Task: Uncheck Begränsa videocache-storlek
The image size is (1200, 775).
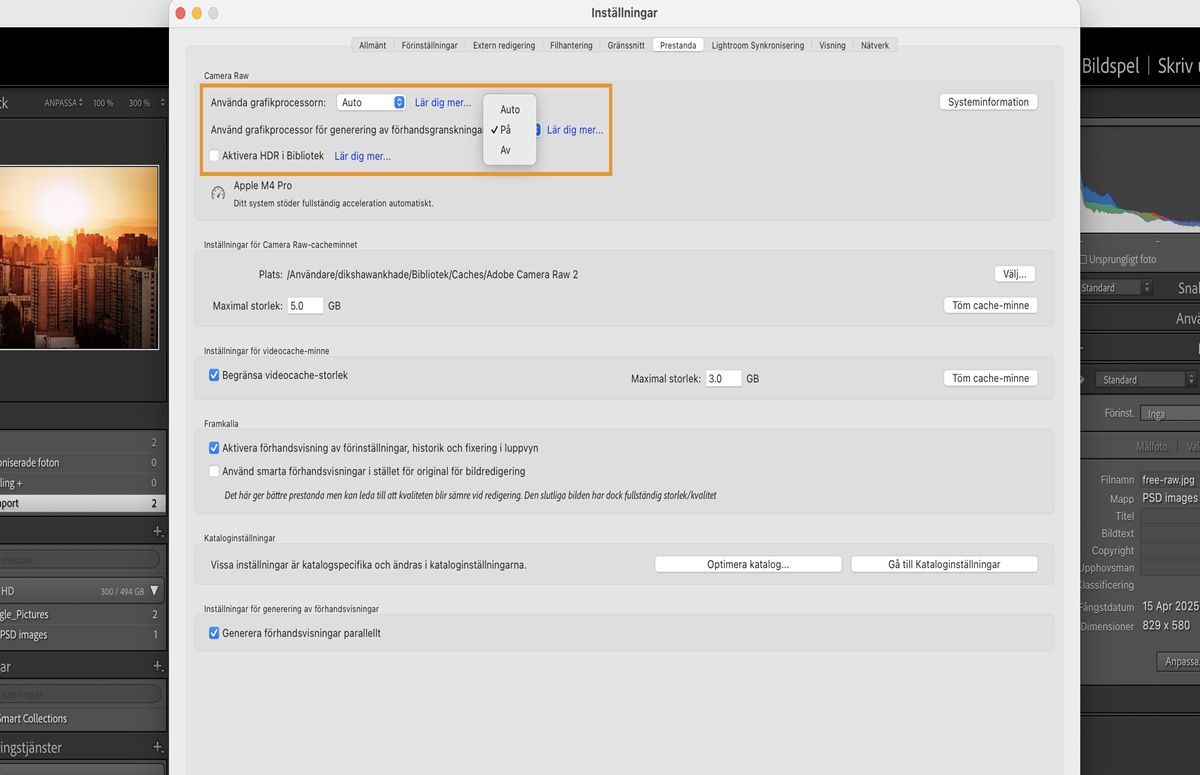Action: (x=214, y=374)
